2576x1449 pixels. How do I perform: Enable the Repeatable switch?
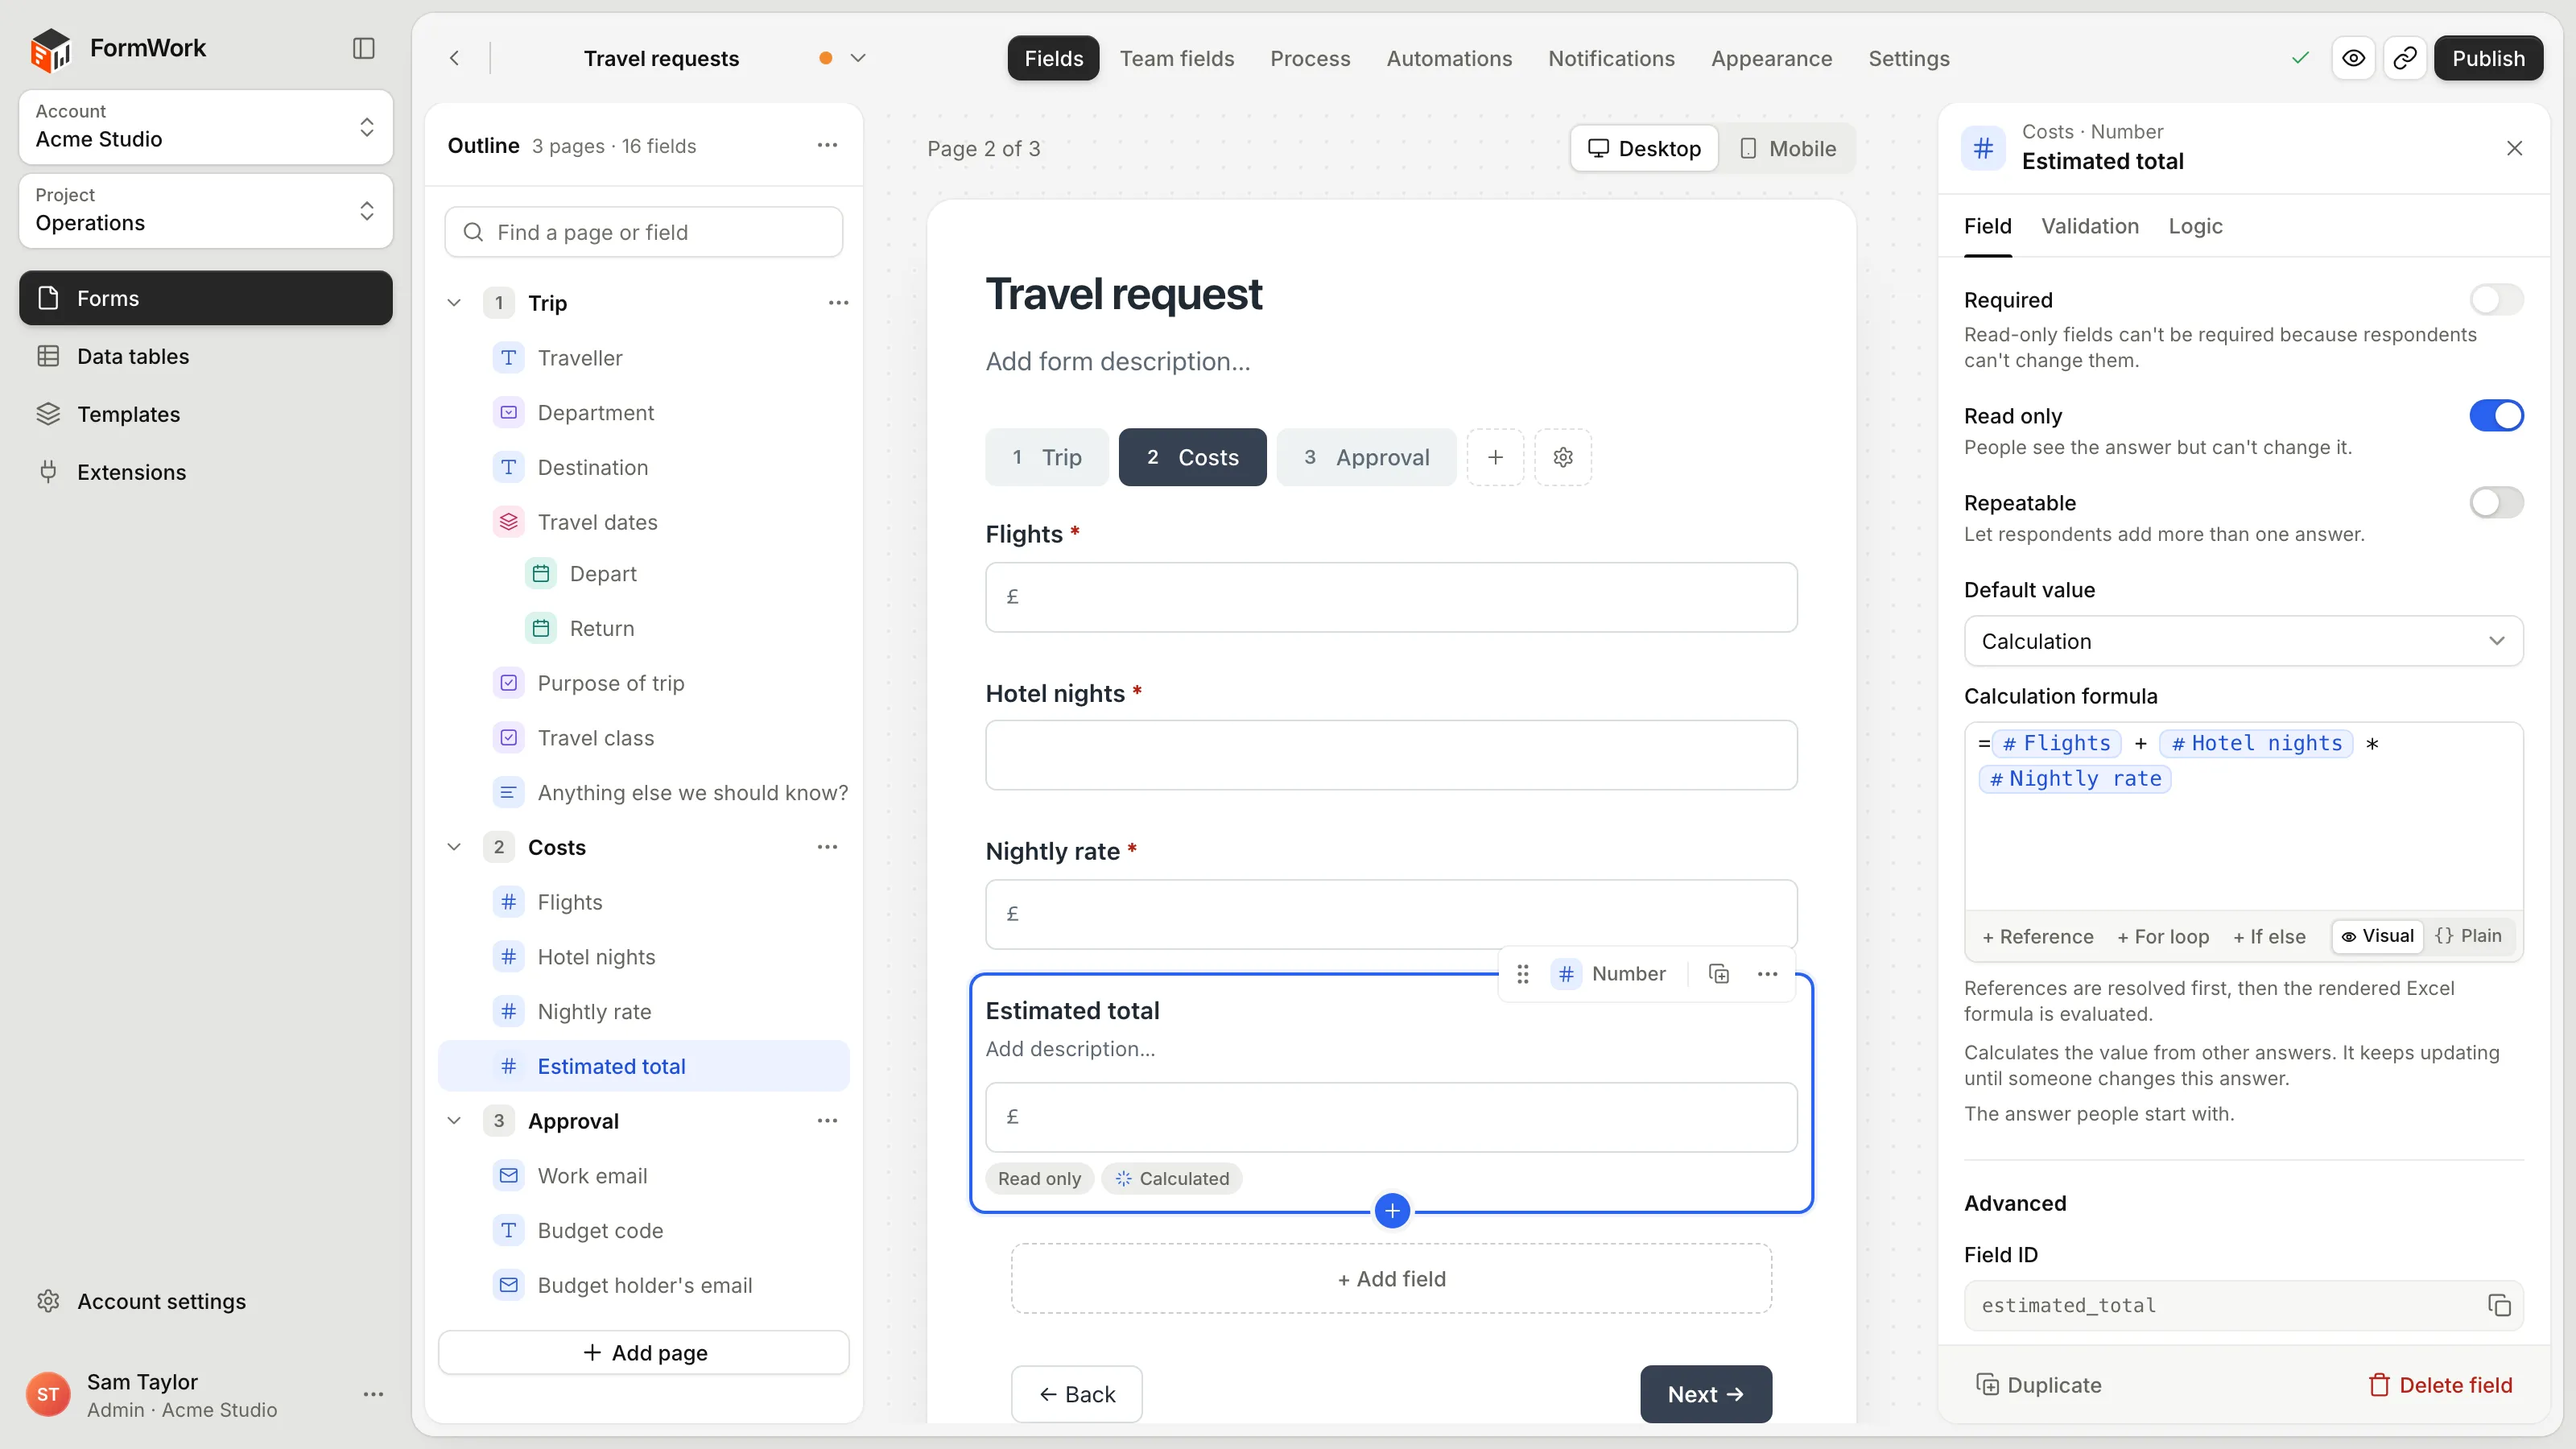tap(2496, 502)
